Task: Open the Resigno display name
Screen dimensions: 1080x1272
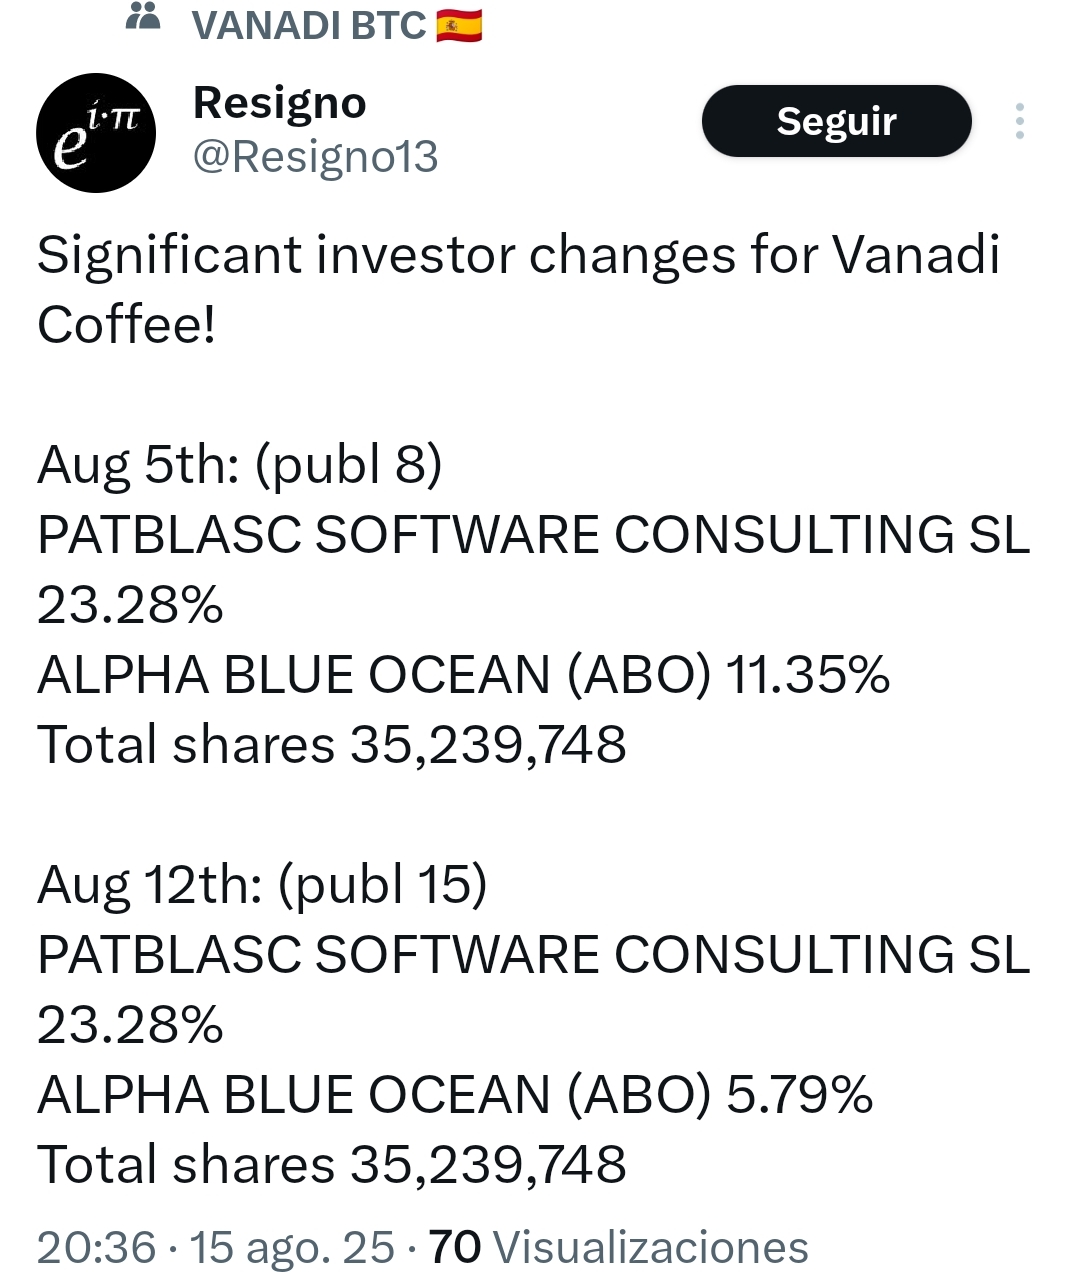Action: 279,103
